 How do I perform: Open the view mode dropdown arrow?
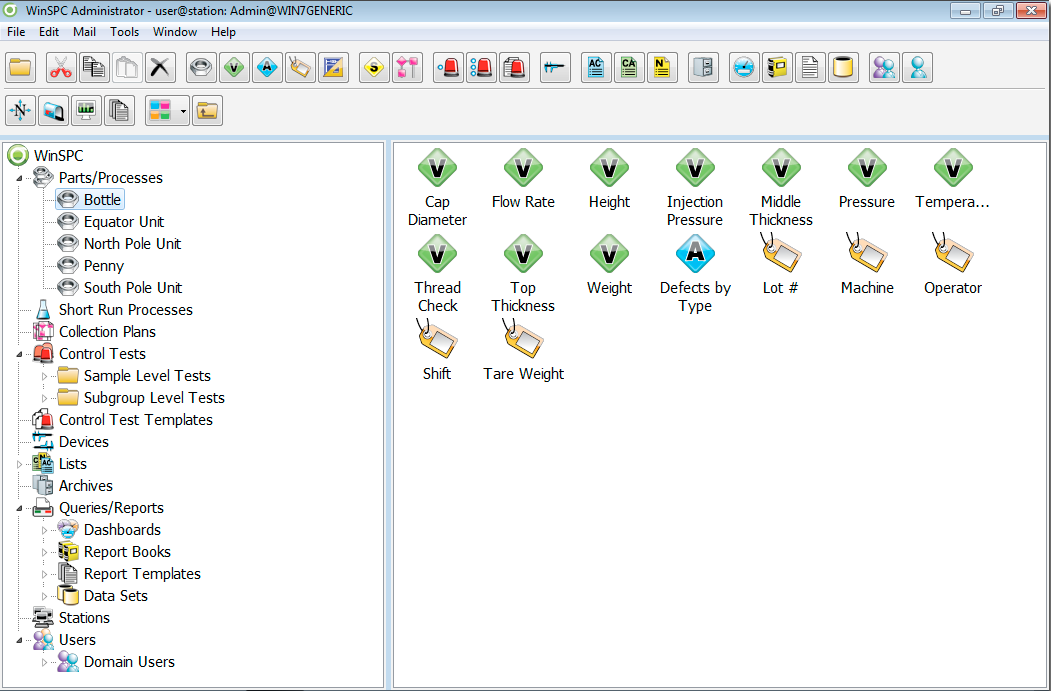pyautogui.click(x=183, y=111)
